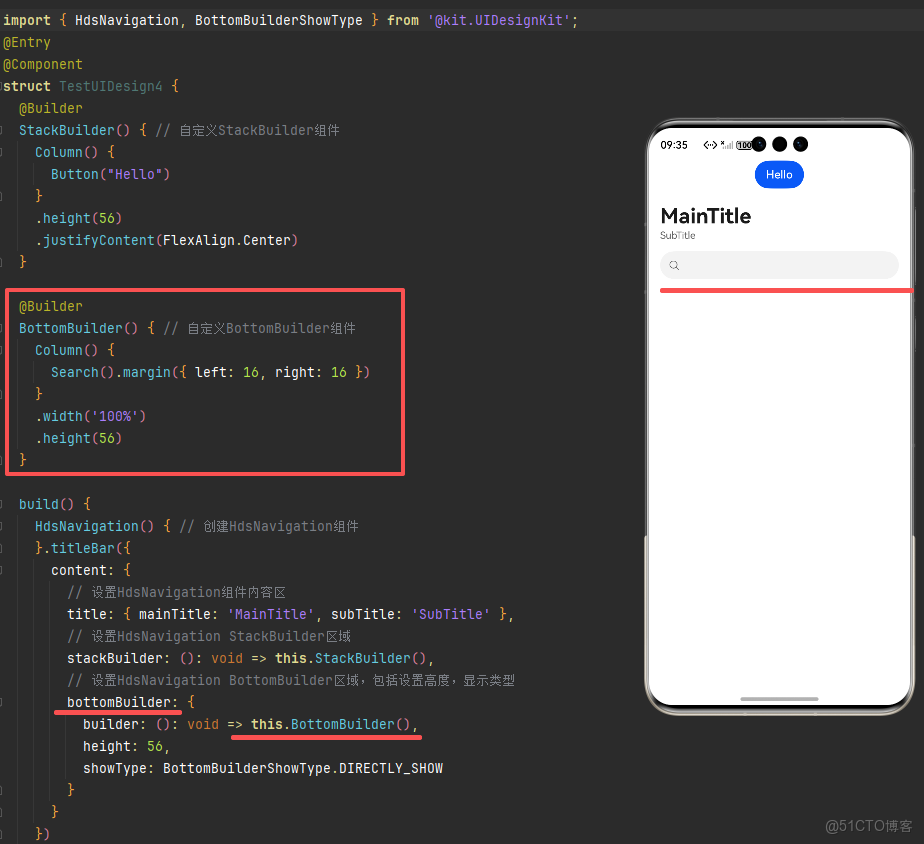Click the content: { property line
Viewport: 924px width, 844px height.
[91, 571]
